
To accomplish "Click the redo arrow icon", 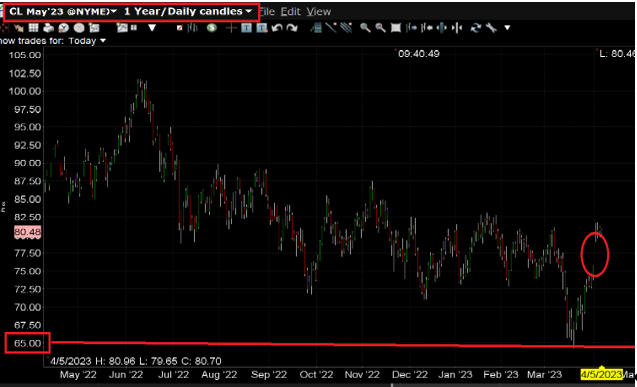I will click(292, 28).
